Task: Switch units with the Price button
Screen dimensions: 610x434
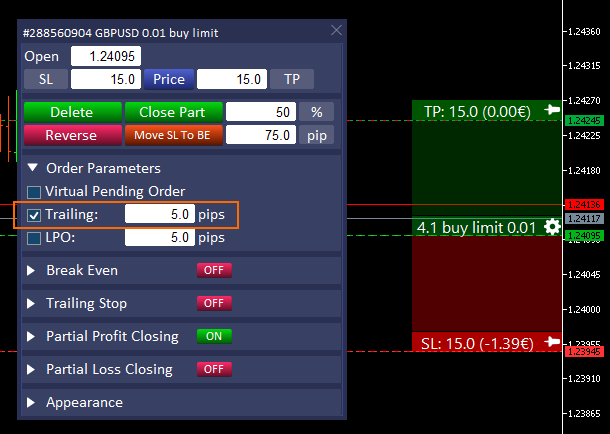Action: tap(168, 79)
